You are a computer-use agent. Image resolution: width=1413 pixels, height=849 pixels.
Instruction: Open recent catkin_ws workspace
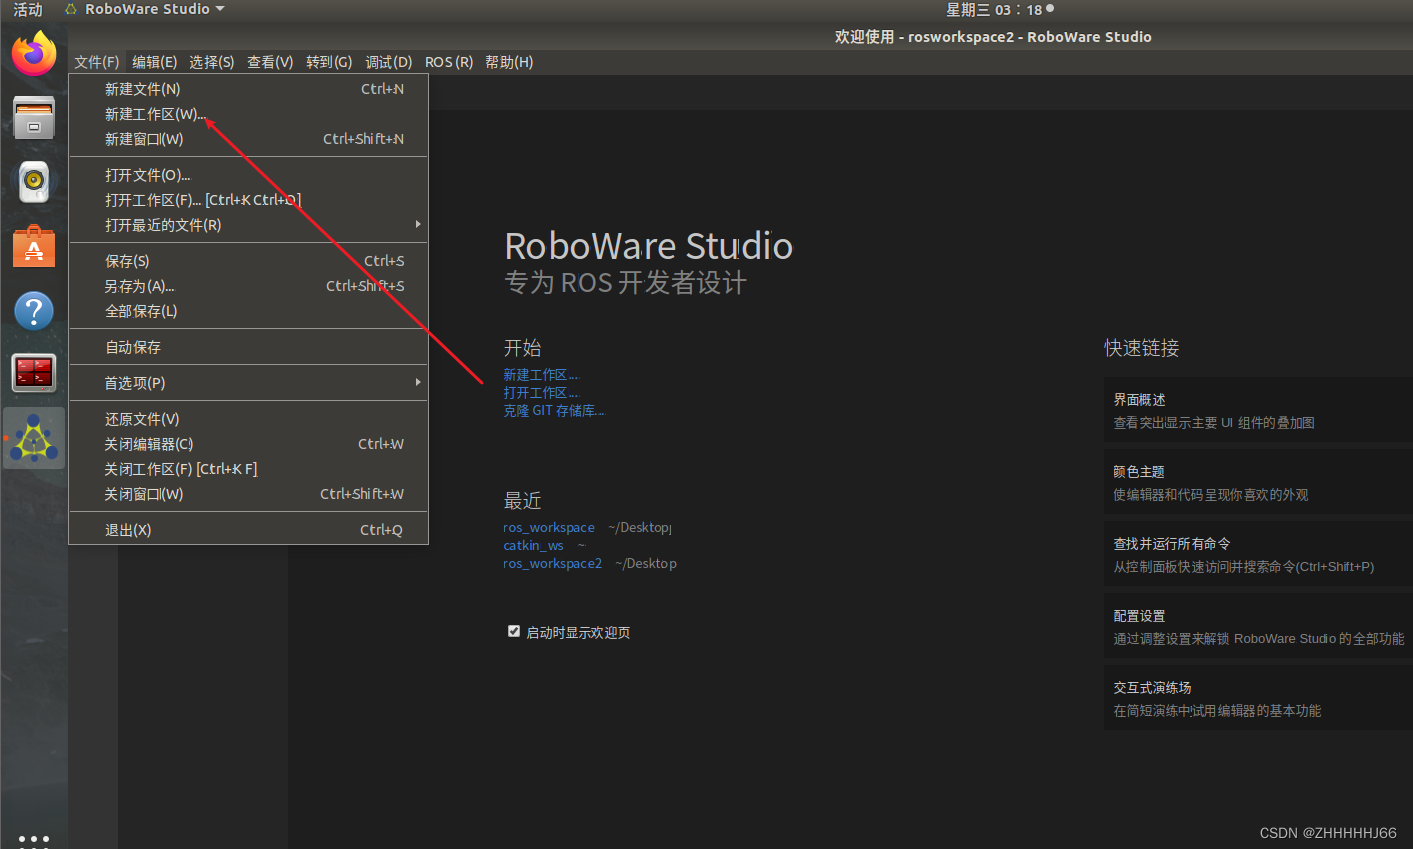[533, 546]
